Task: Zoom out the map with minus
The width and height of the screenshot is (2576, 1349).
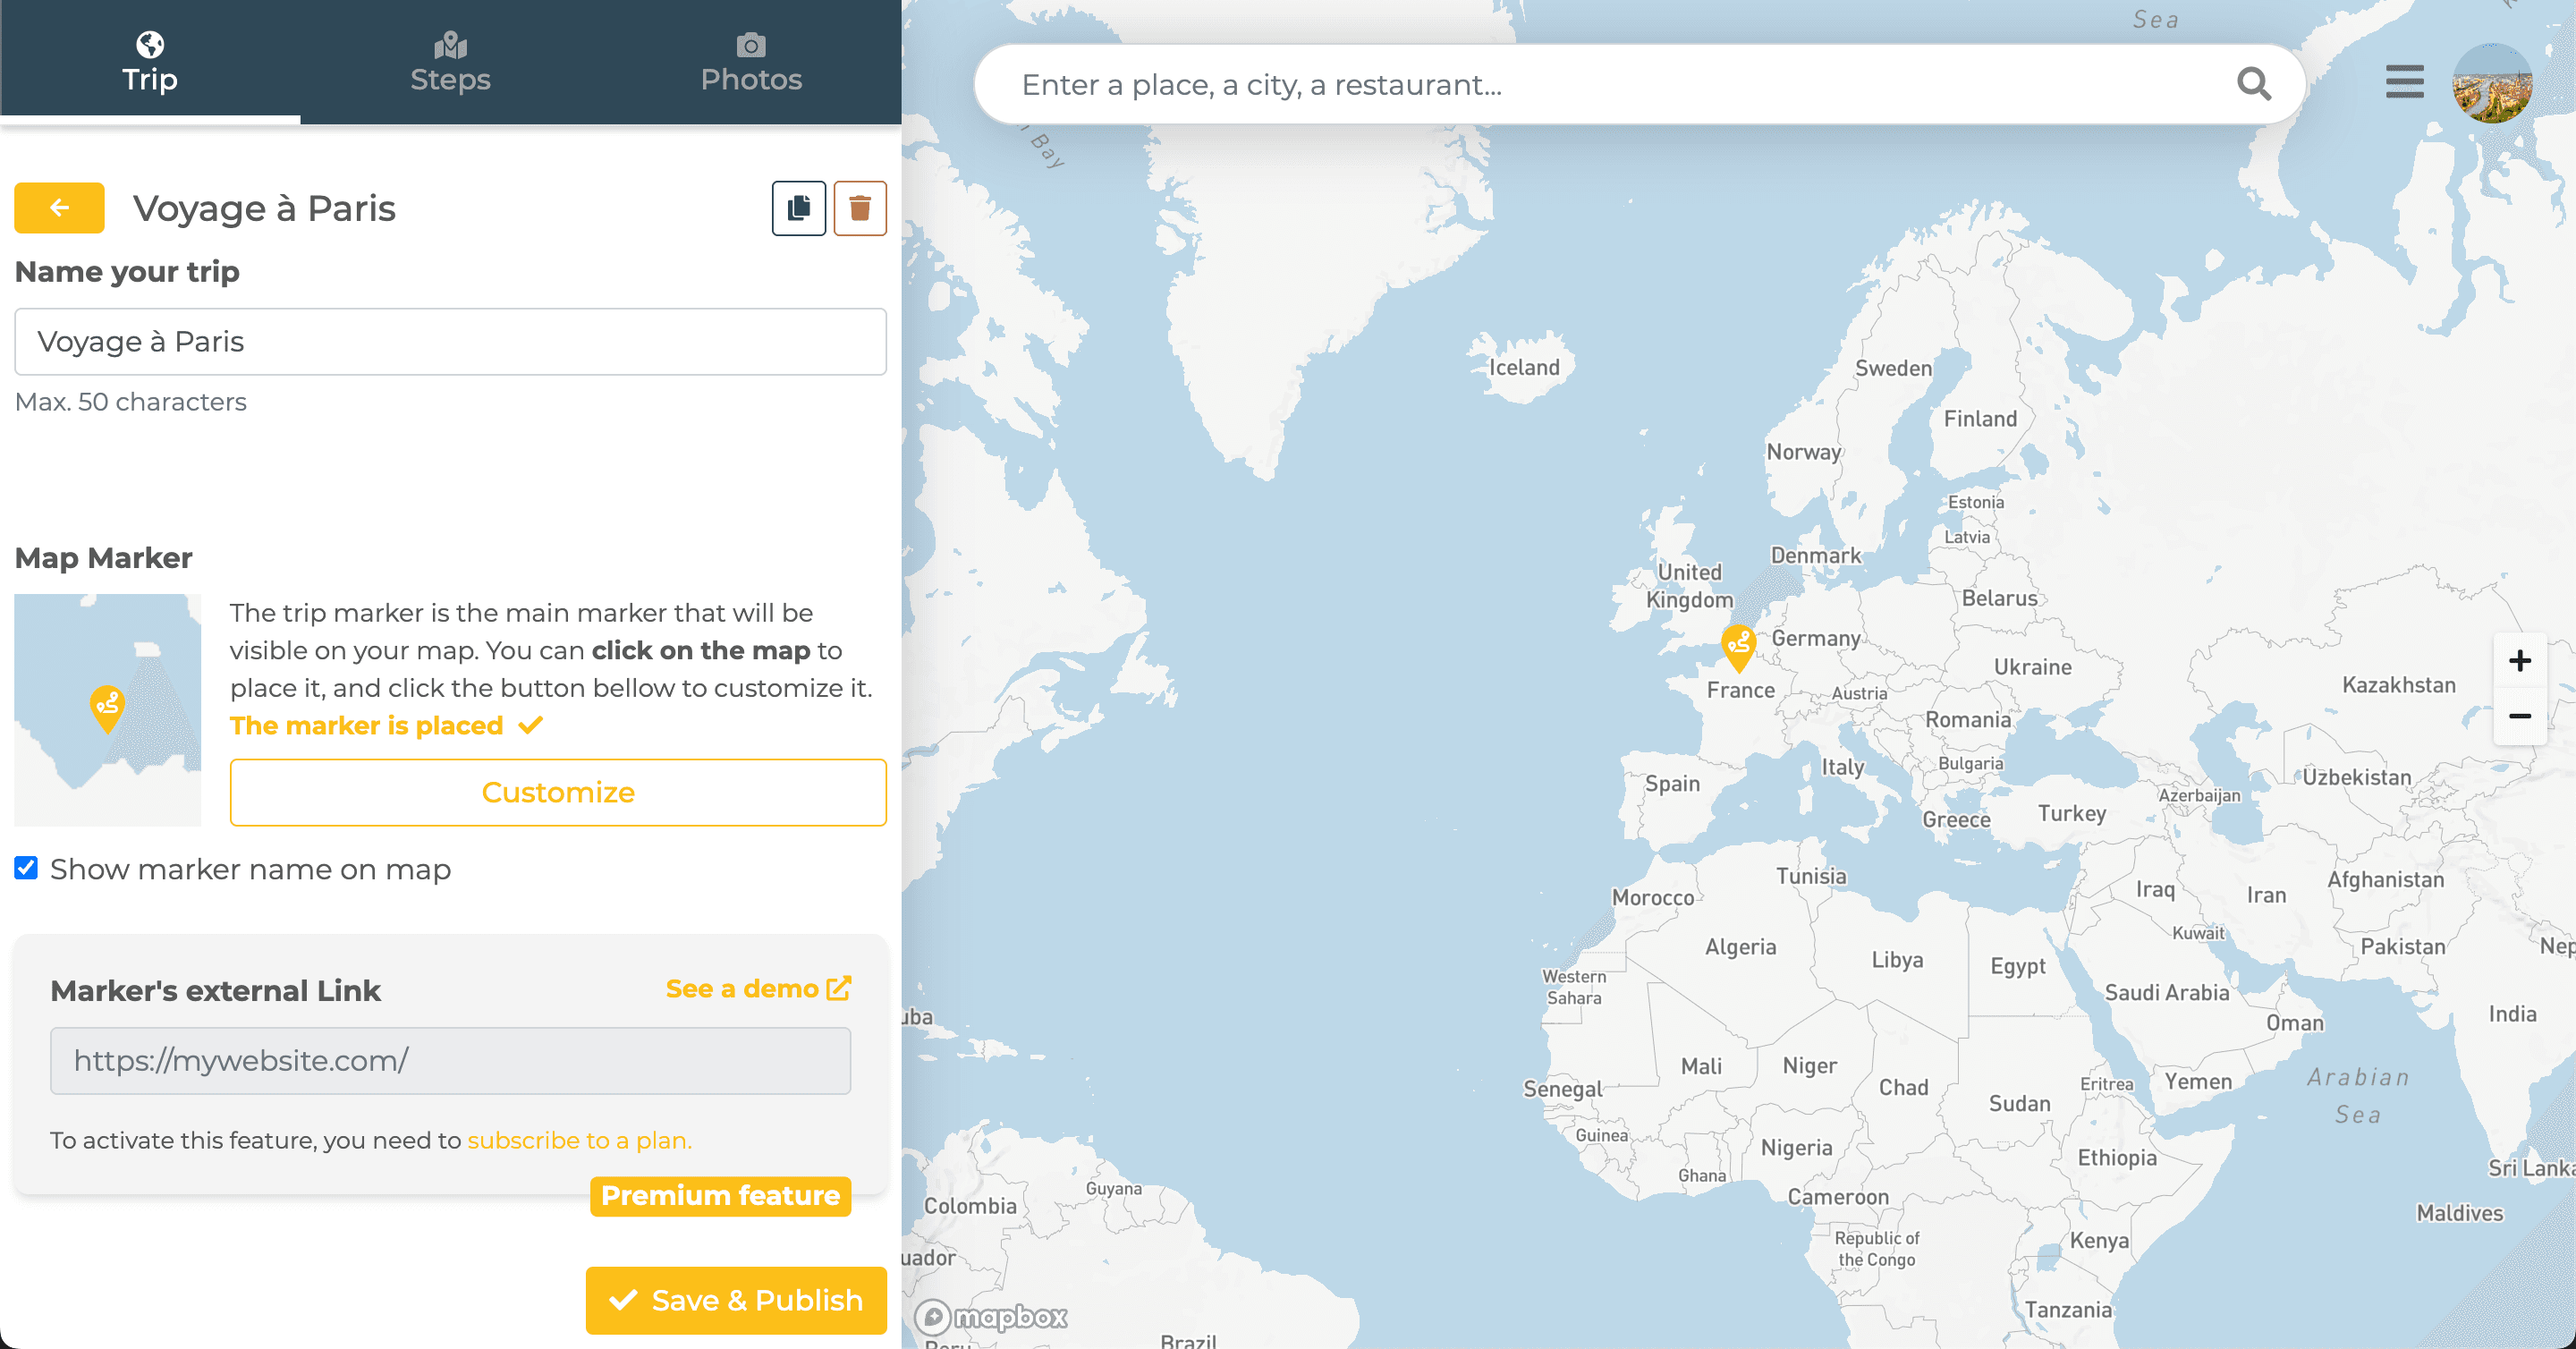Action: (x=2519, y=716)
